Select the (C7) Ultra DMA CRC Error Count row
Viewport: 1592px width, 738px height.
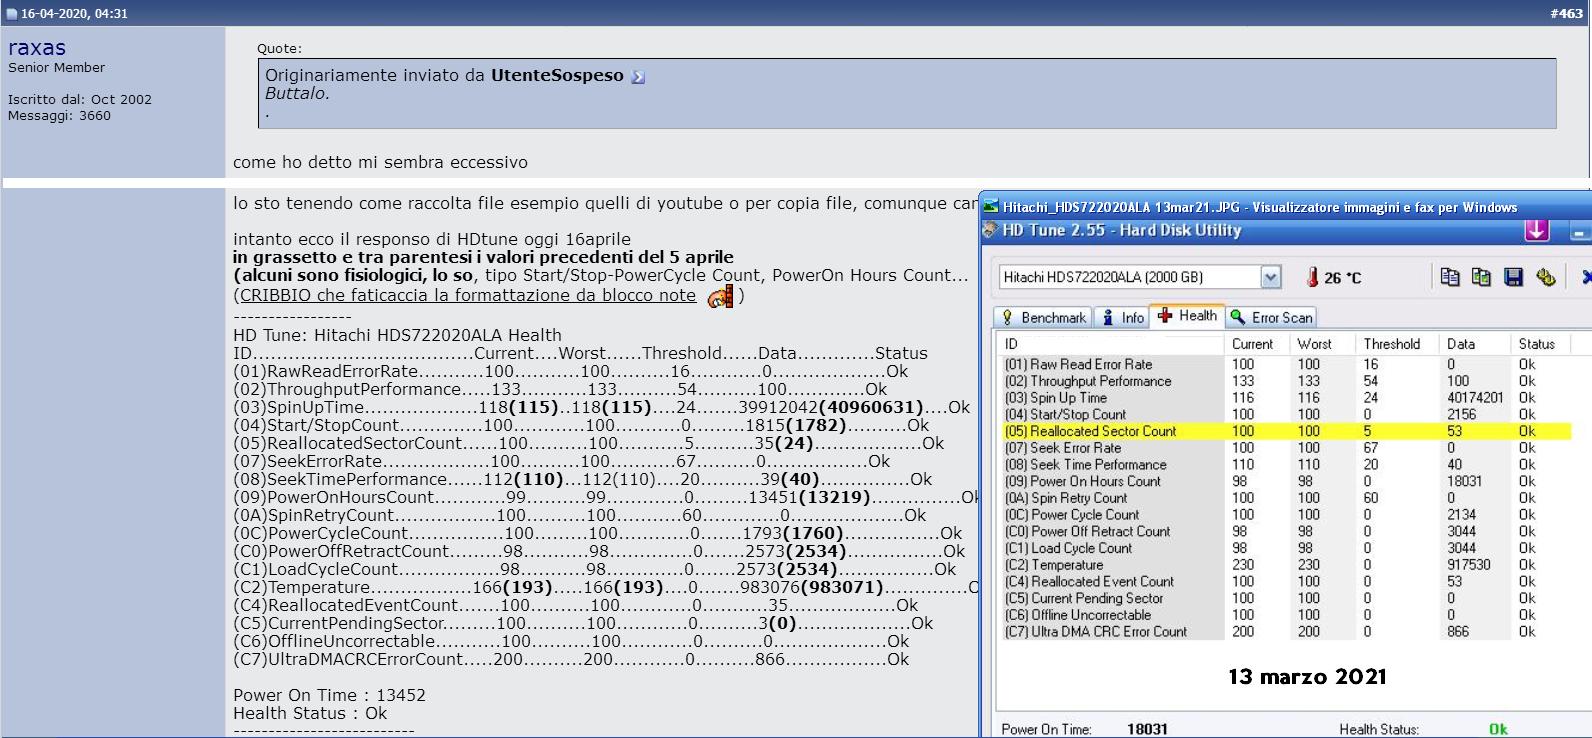coord(1286,631)
